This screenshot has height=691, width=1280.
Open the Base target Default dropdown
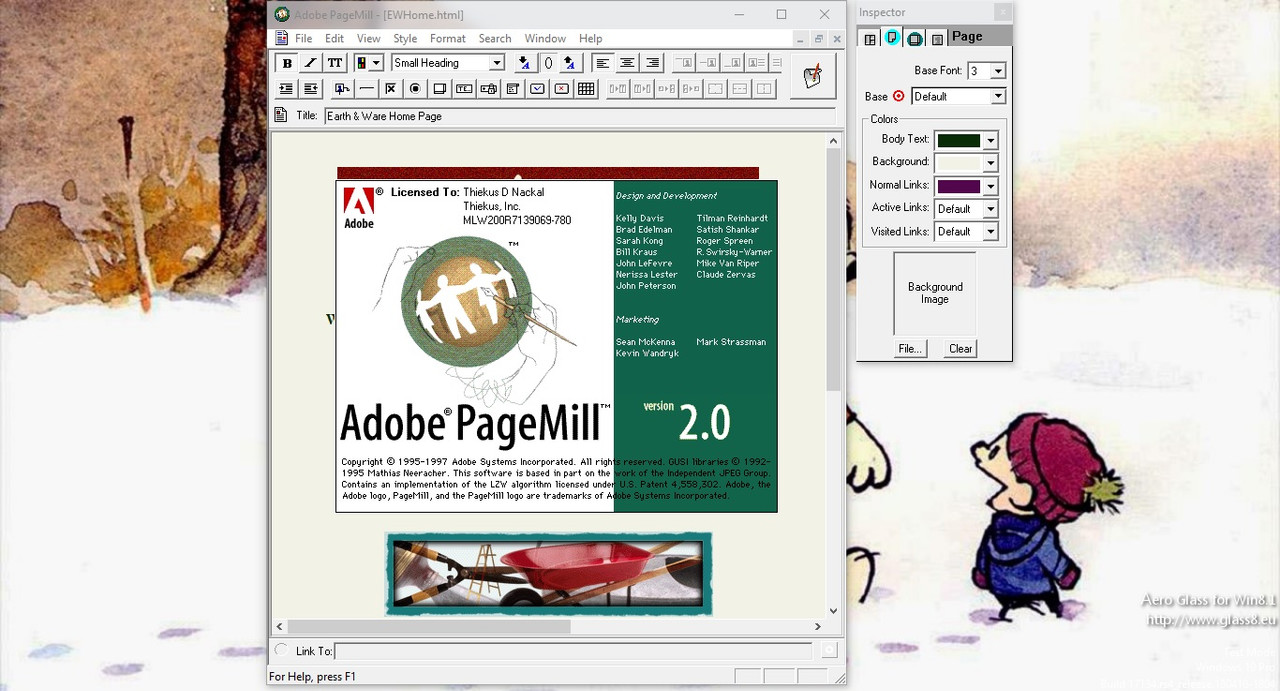[x=998, y=96]
